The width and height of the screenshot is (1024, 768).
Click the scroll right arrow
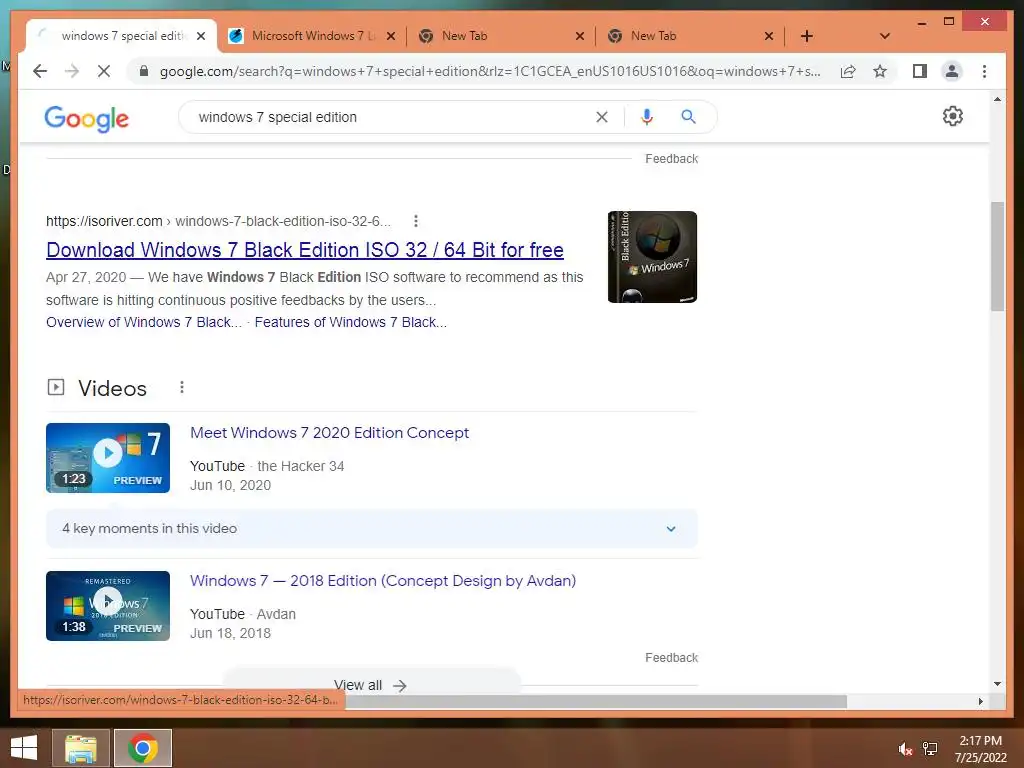(x=980, y=701)
